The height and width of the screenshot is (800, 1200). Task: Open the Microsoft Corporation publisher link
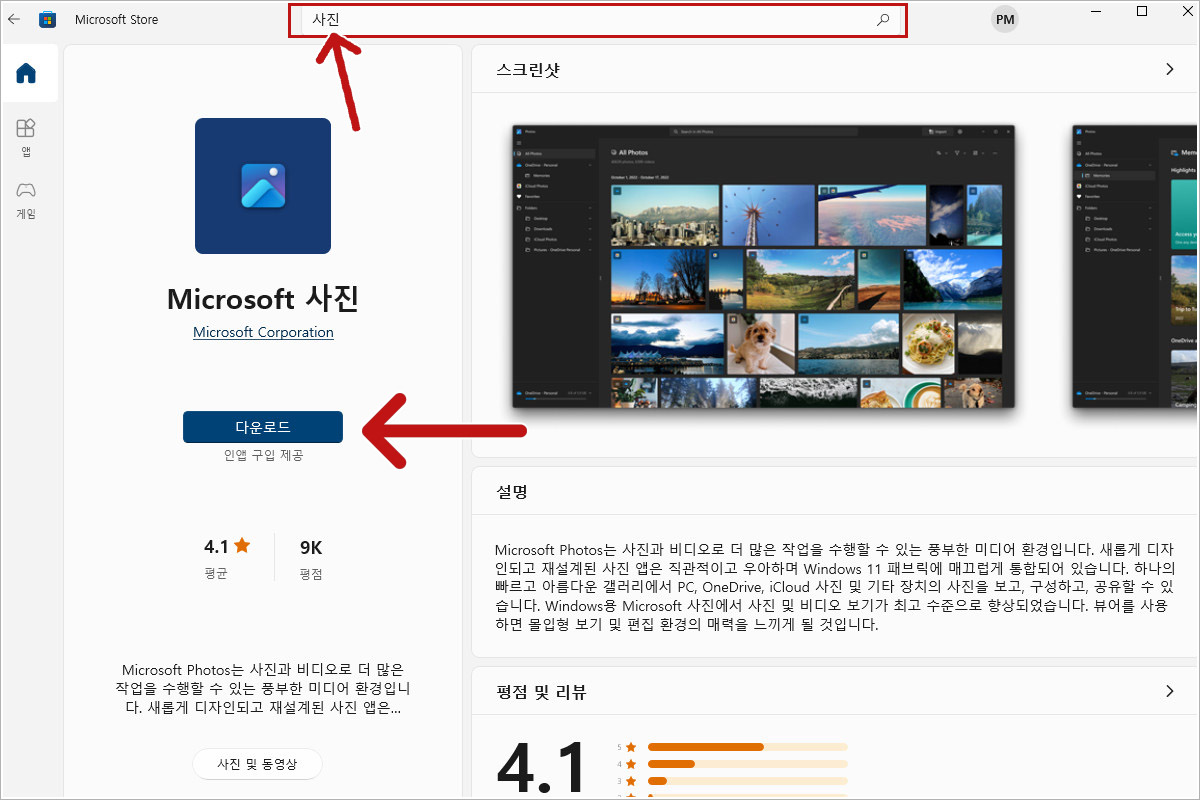point(263,332)
